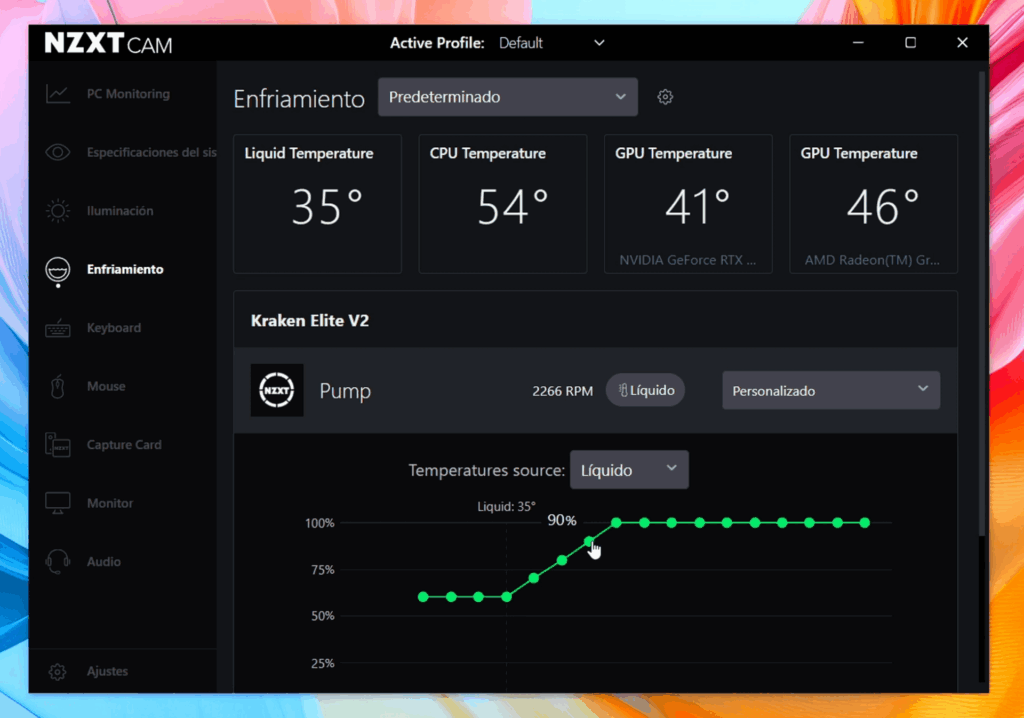
Task: Open Capture Card section
Action: click(x=124, y=445)
